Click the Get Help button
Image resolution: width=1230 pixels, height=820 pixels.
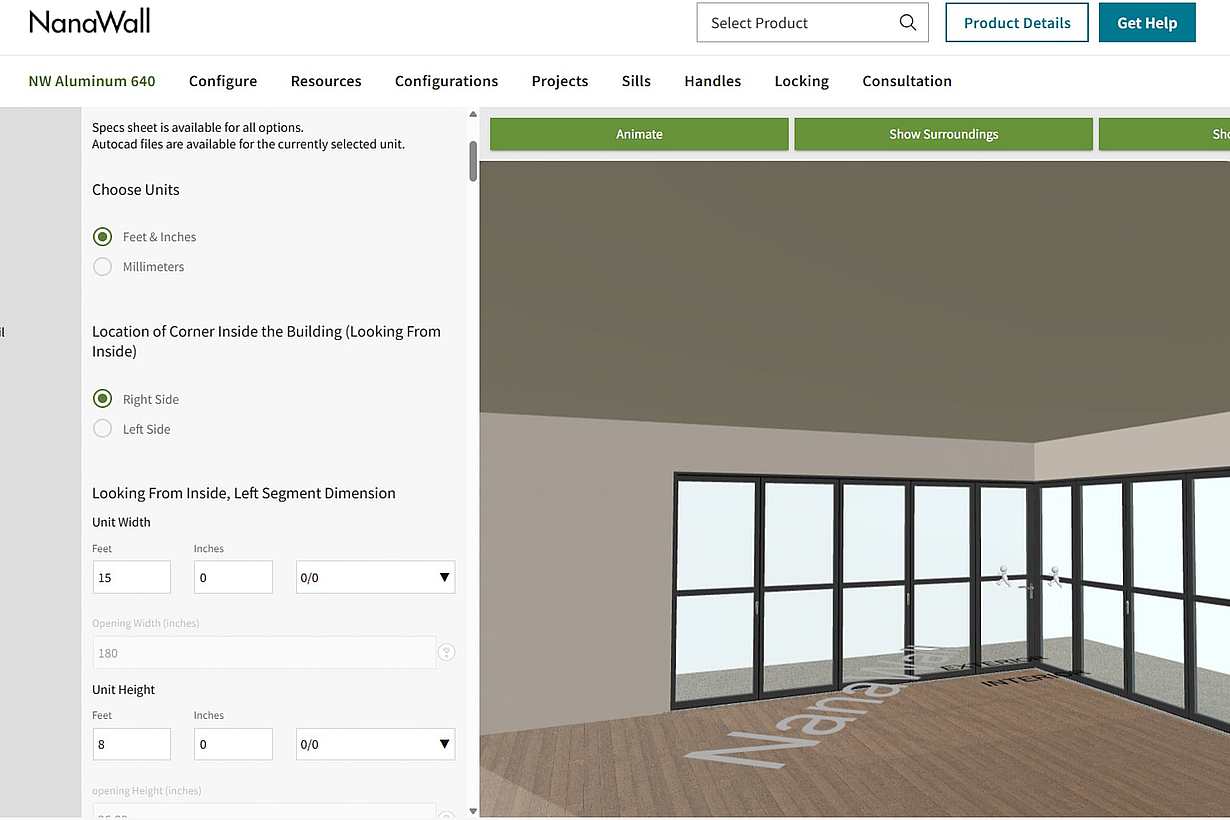pos(1147,23)
